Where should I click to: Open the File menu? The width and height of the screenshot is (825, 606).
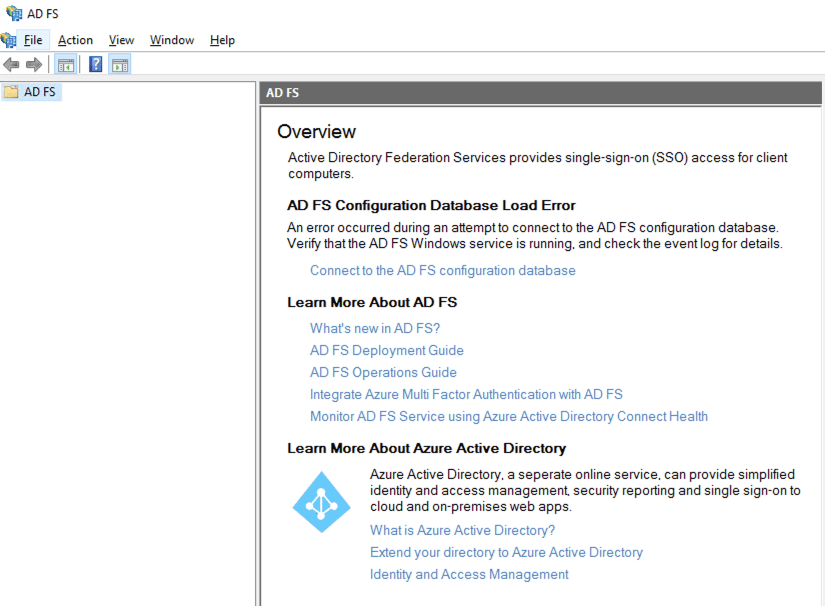34,40
